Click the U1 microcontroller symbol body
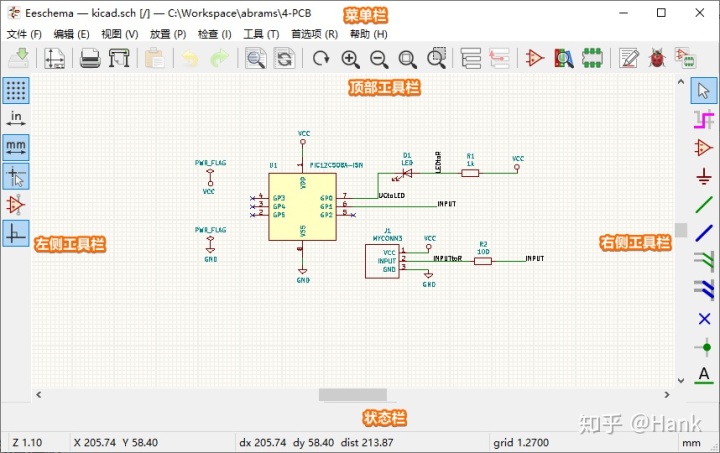720x453 pixels. (x=302, y=207)
